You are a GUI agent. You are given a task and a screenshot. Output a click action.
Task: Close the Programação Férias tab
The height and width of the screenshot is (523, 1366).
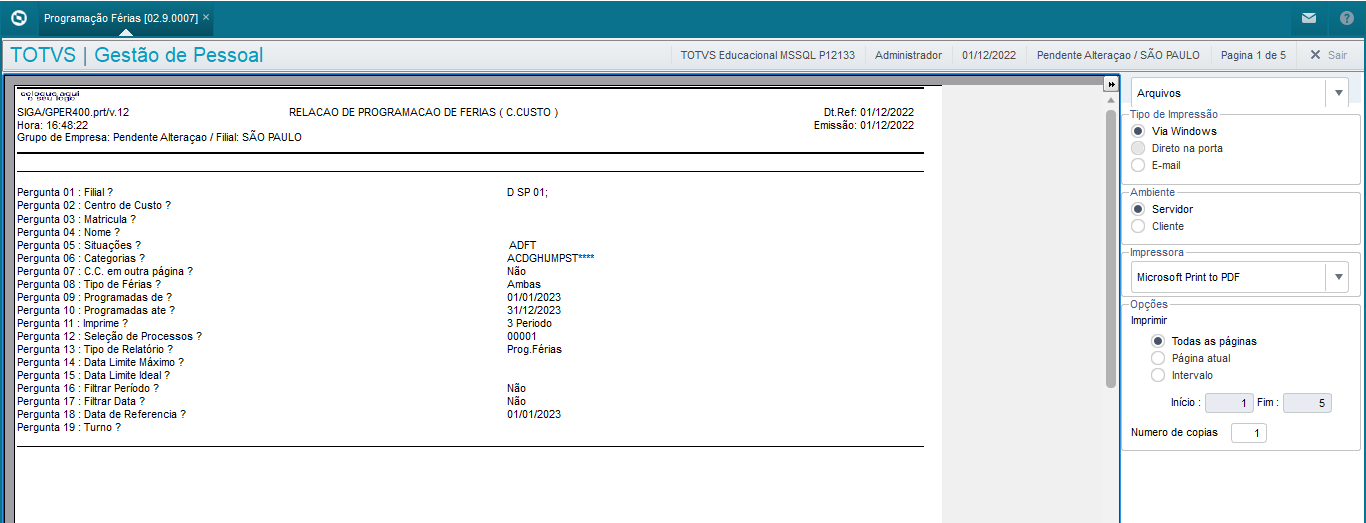[206, 17]
